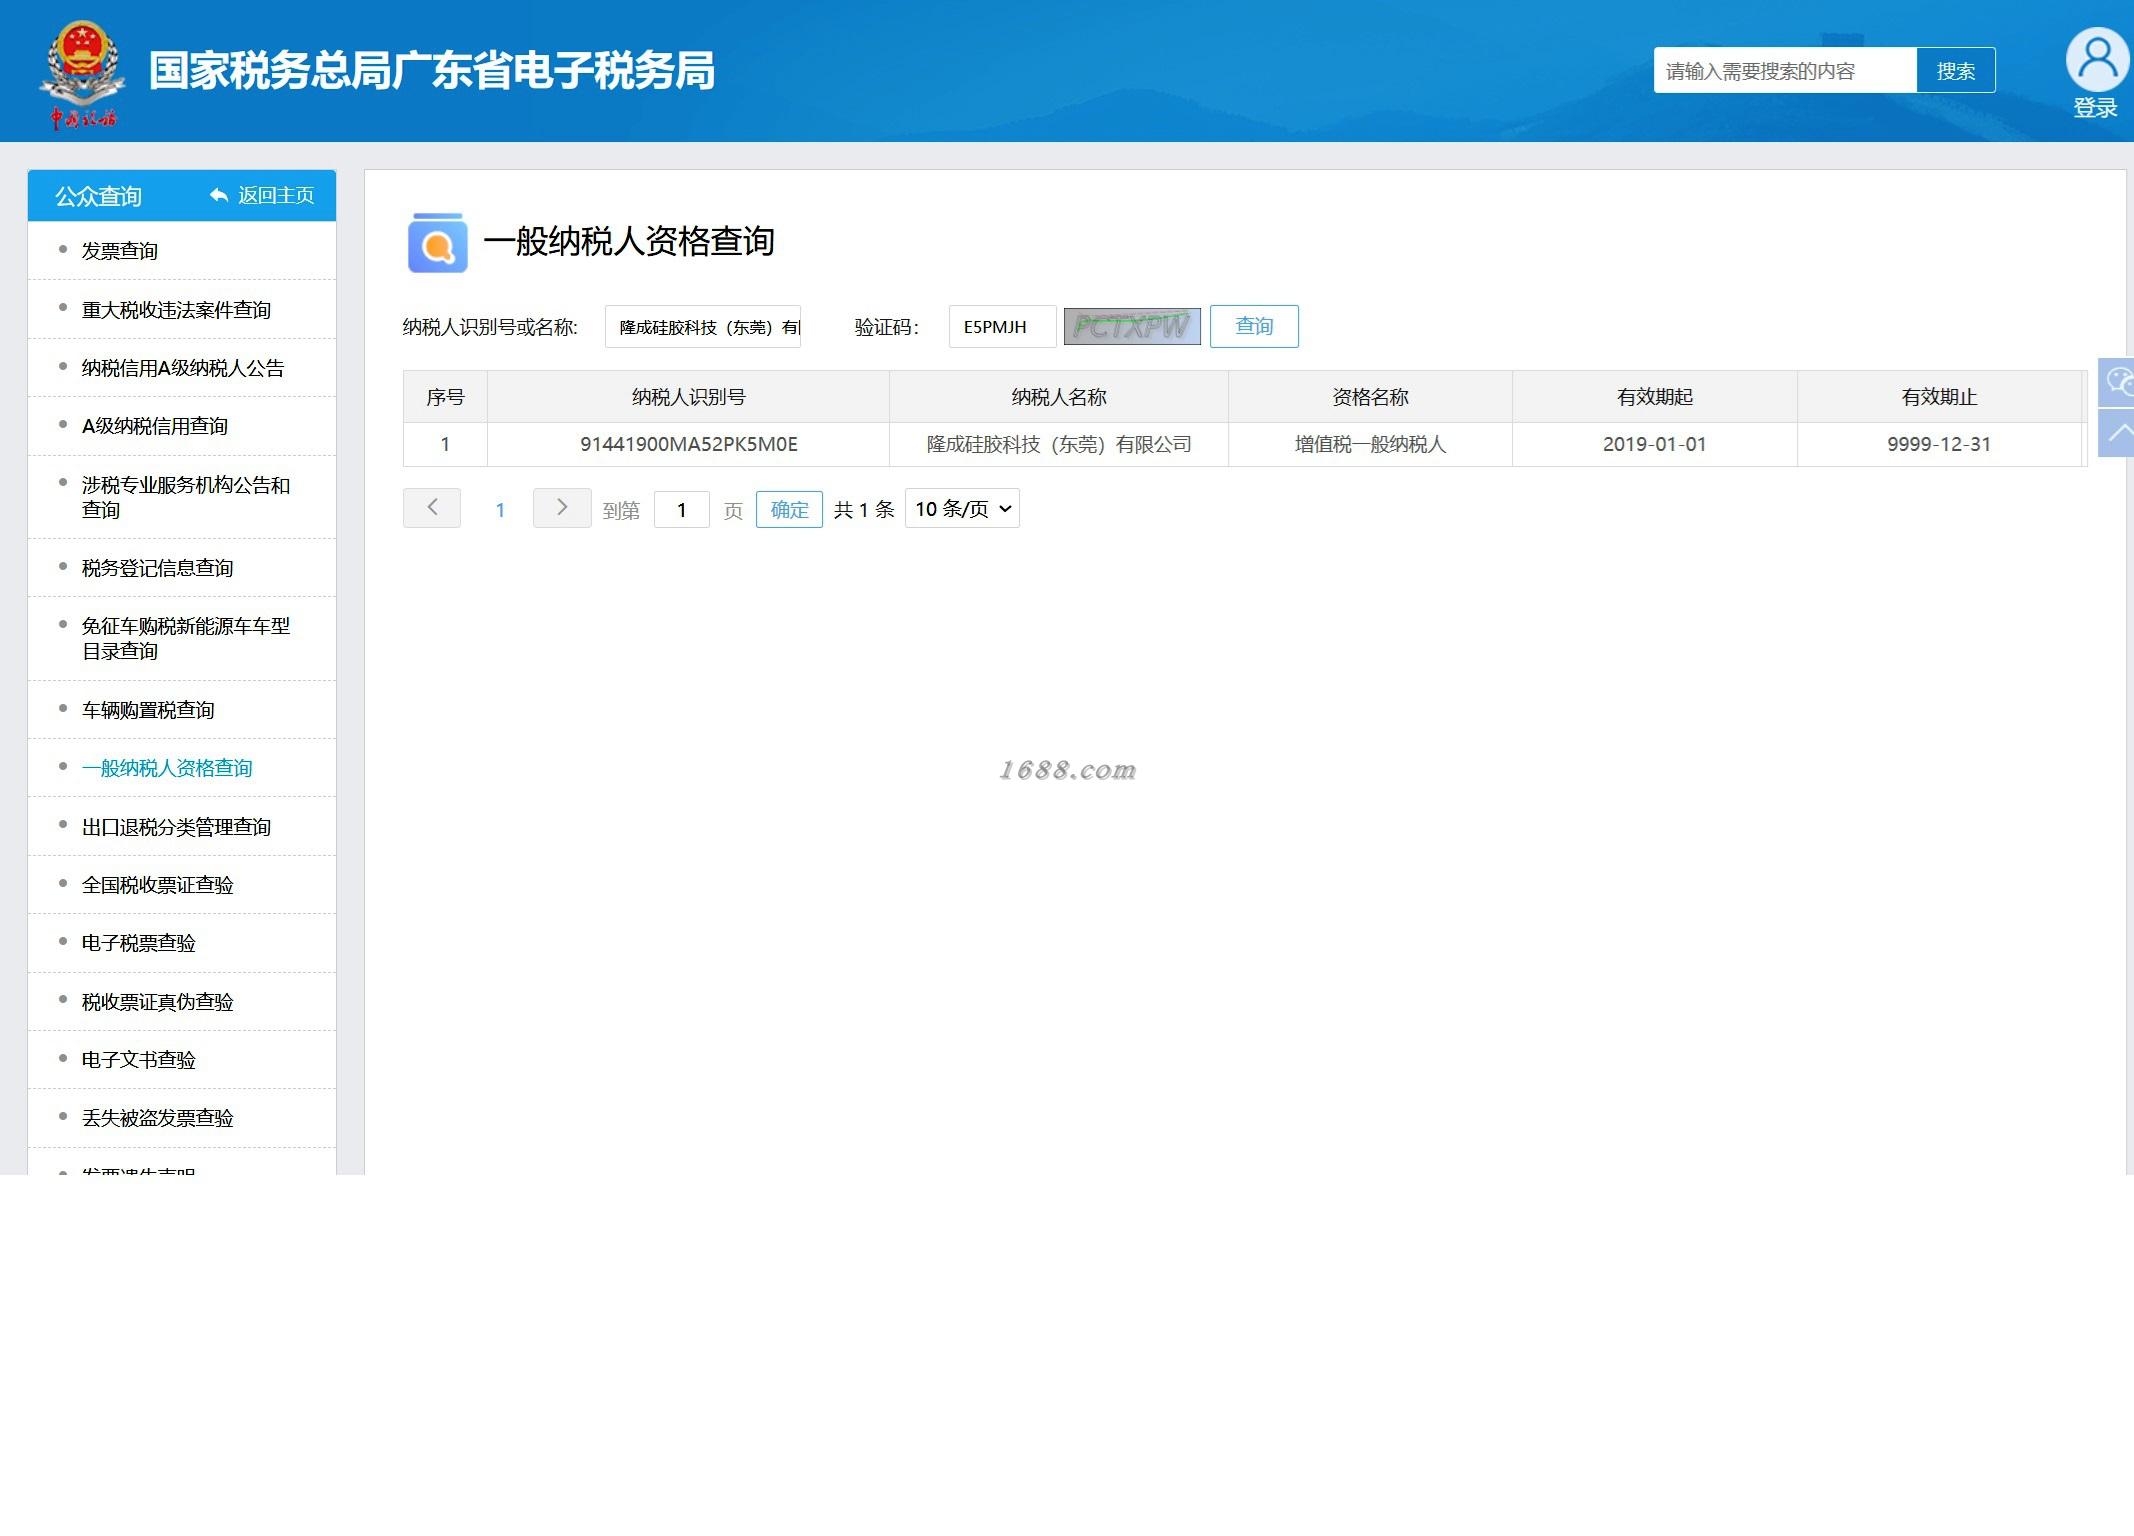
Task: Click the return-to-home arrow icon
Action: point(219,195)
